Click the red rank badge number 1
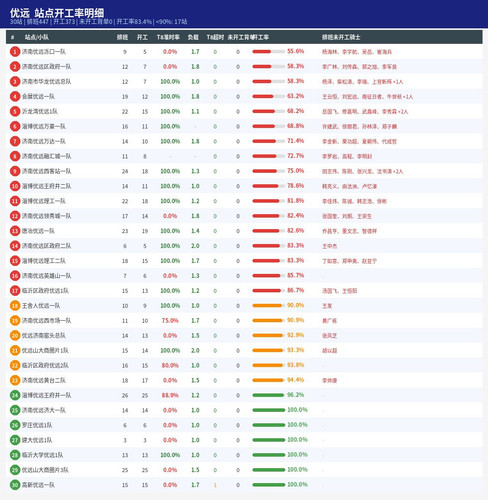Viewport: 488px width, 500px height. (x=15, y=52)
